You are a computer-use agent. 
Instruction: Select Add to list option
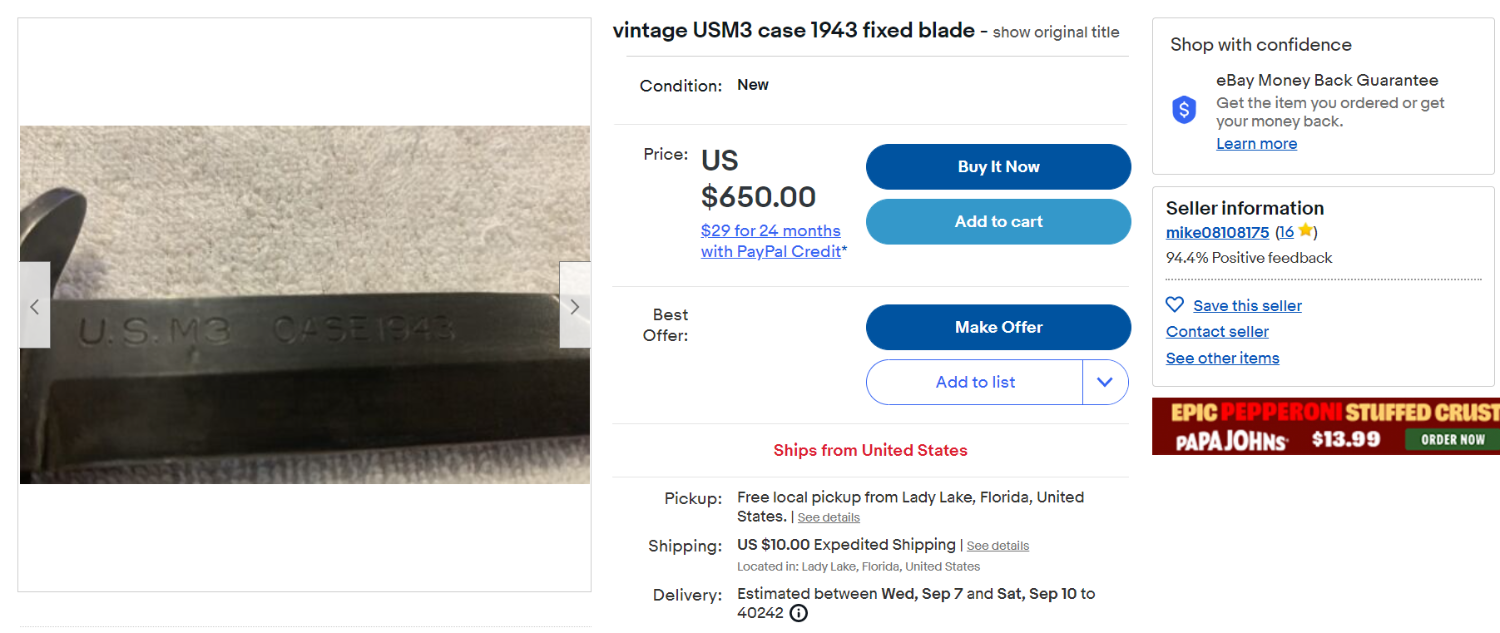(975, 382)
